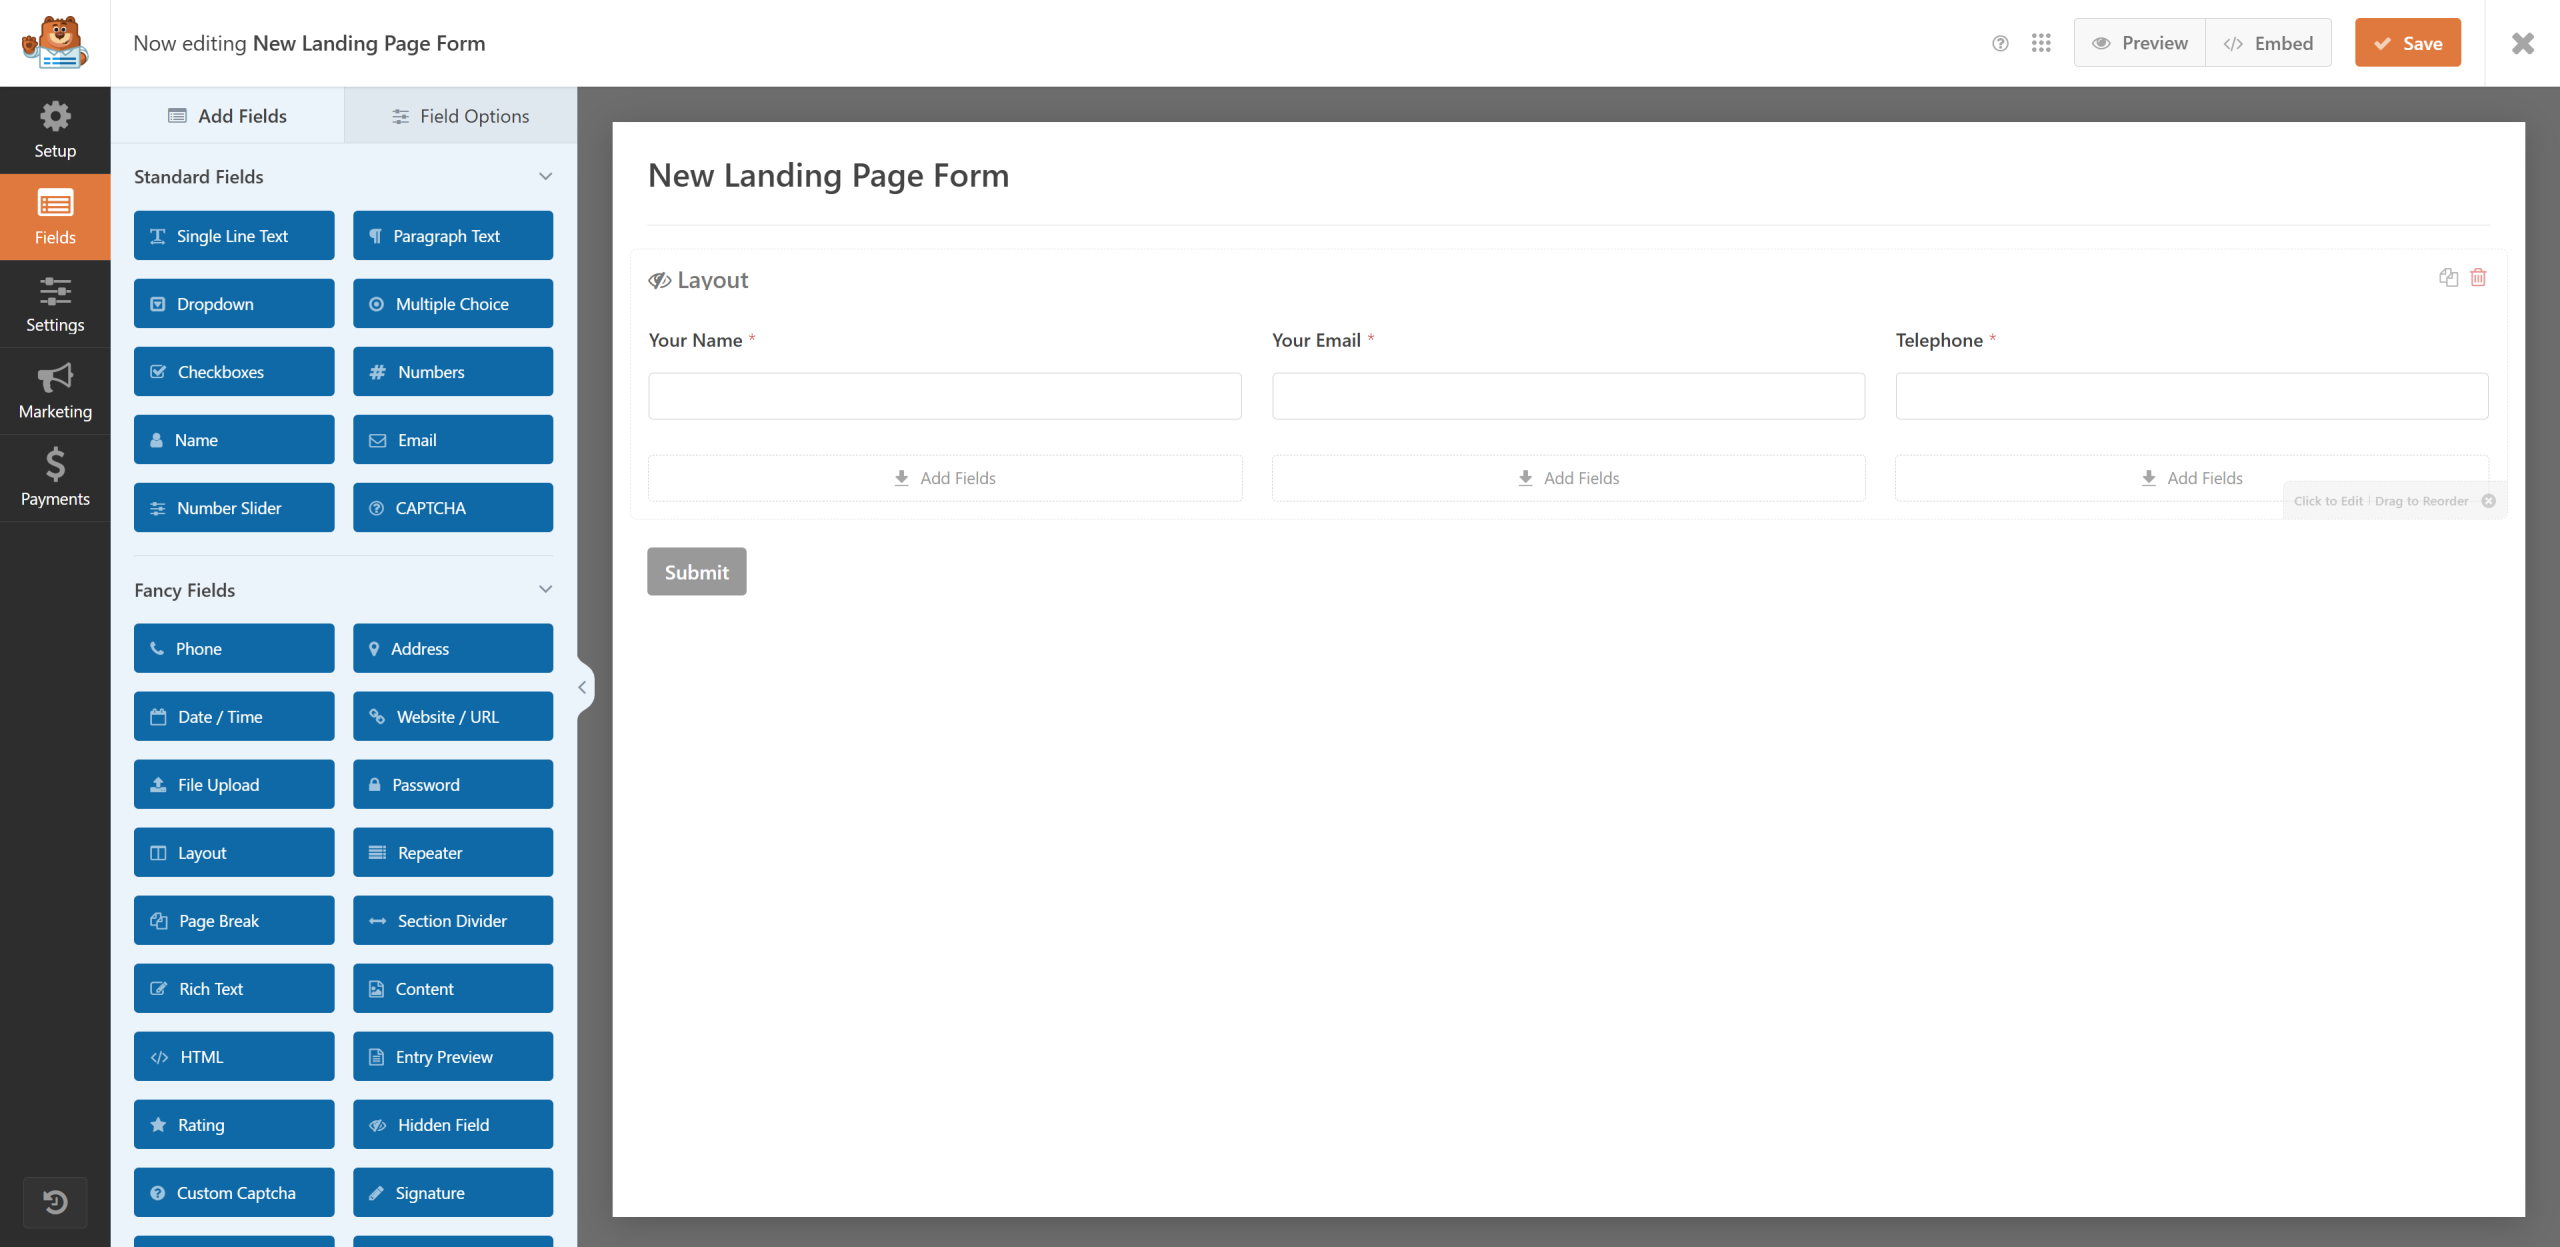The width and height of the screenshot is (2560, 1247).
Task: Select the Fields panel icon
Action: (55, 216)
